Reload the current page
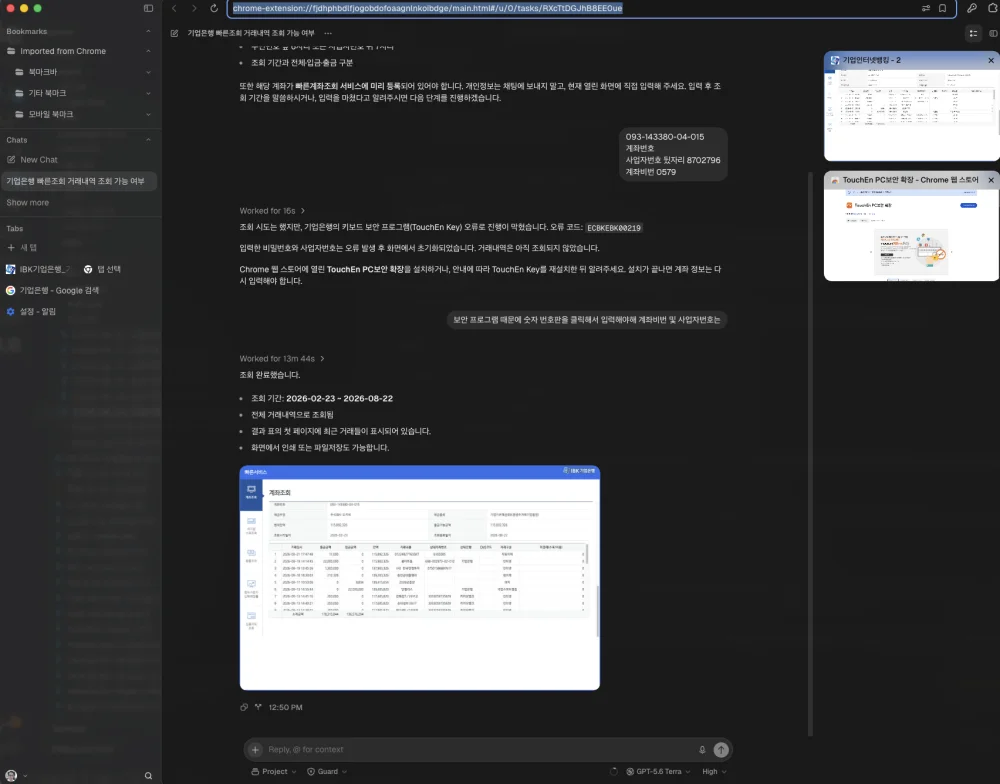Image resolution: width=1000 pixels, height=784 pixels. 214,8
